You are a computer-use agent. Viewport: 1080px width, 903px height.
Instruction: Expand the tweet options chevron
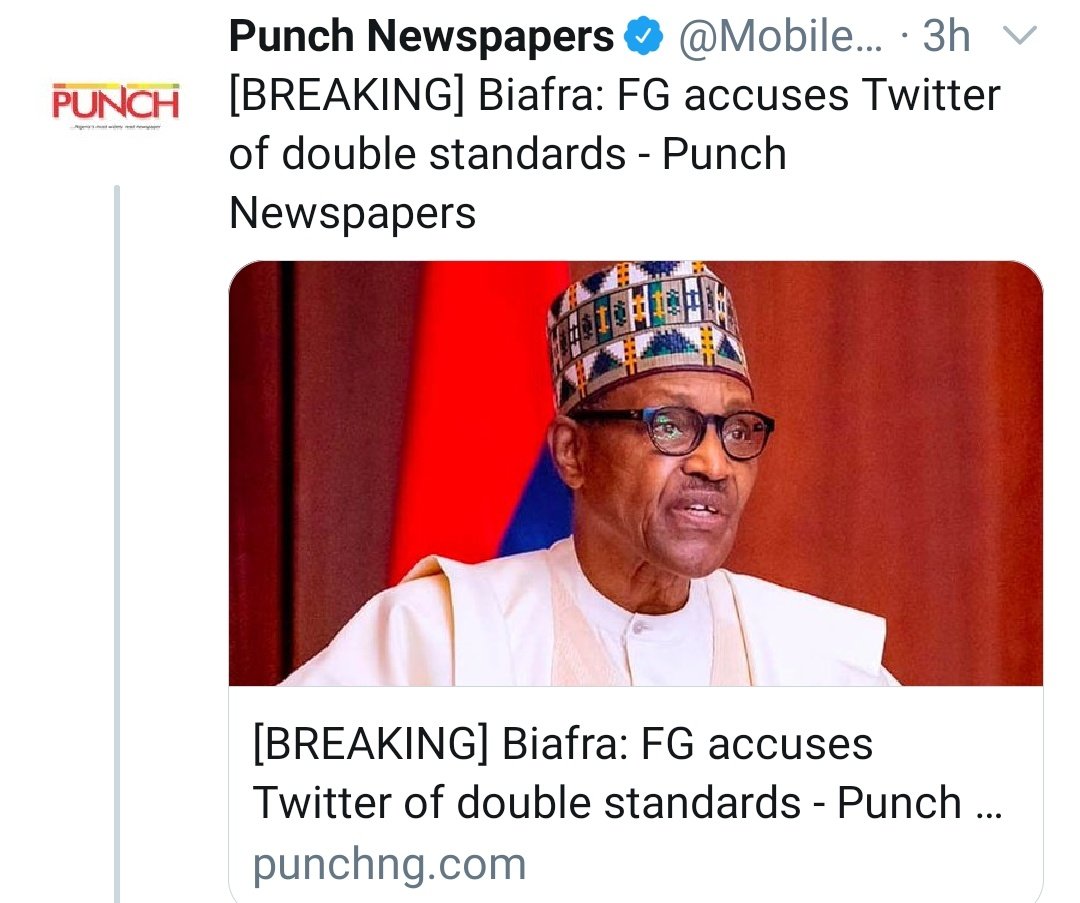(x=1019, y=34)
